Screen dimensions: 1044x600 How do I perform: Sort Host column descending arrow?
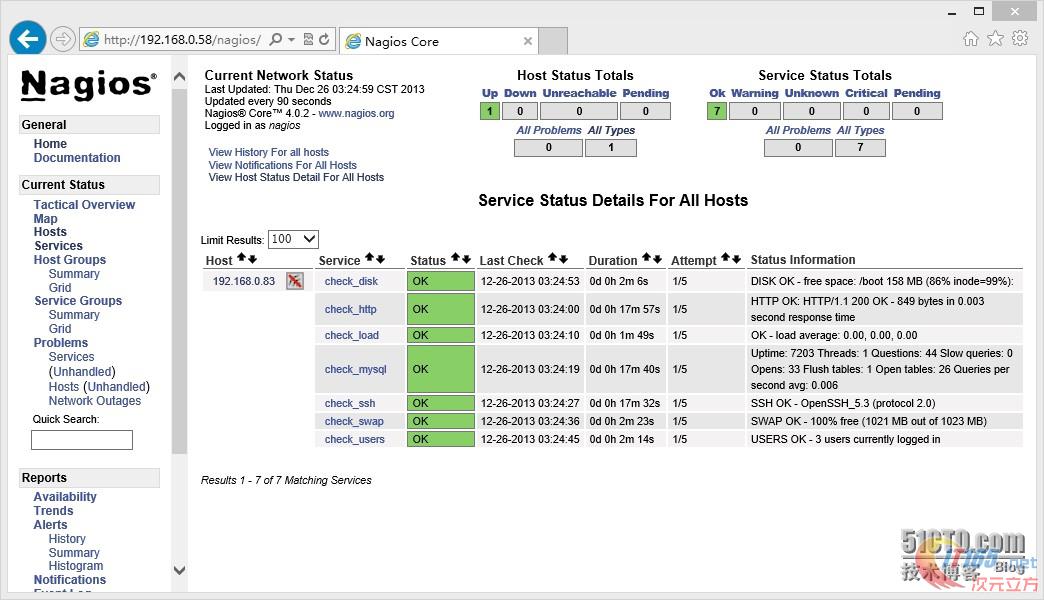(252, 259)
